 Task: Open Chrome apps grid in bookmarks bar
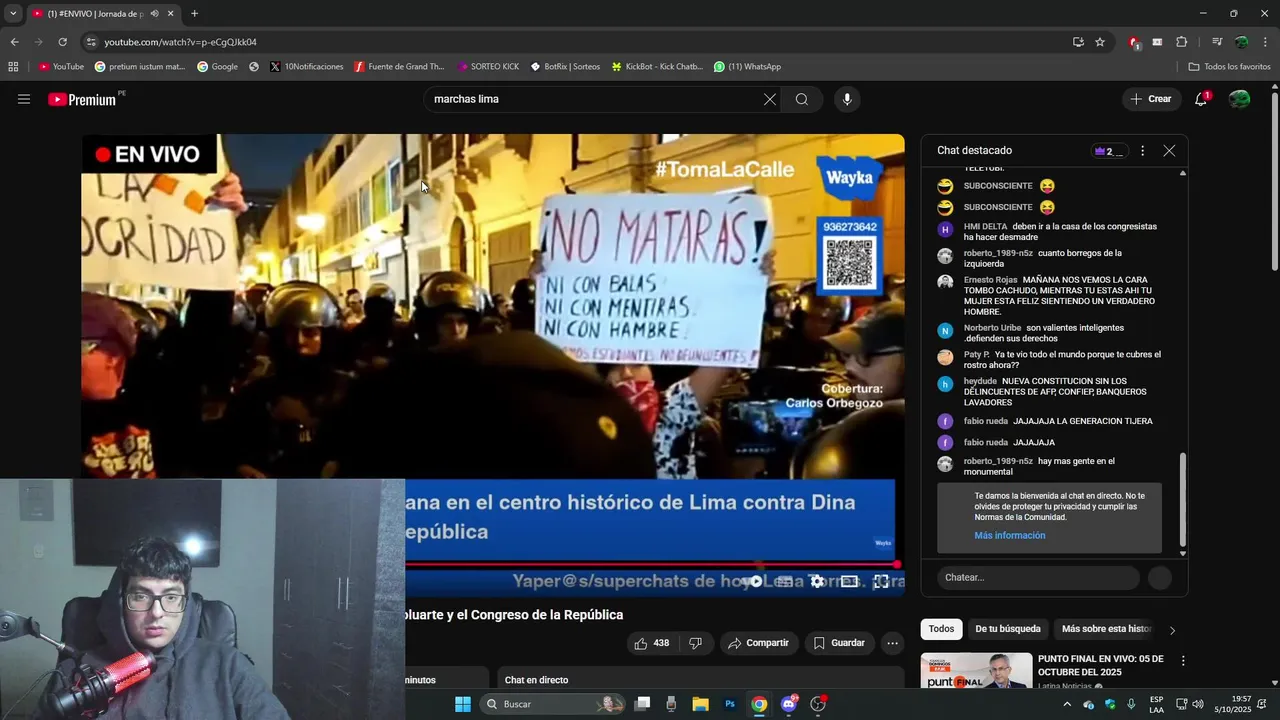(x=13, y=67)
